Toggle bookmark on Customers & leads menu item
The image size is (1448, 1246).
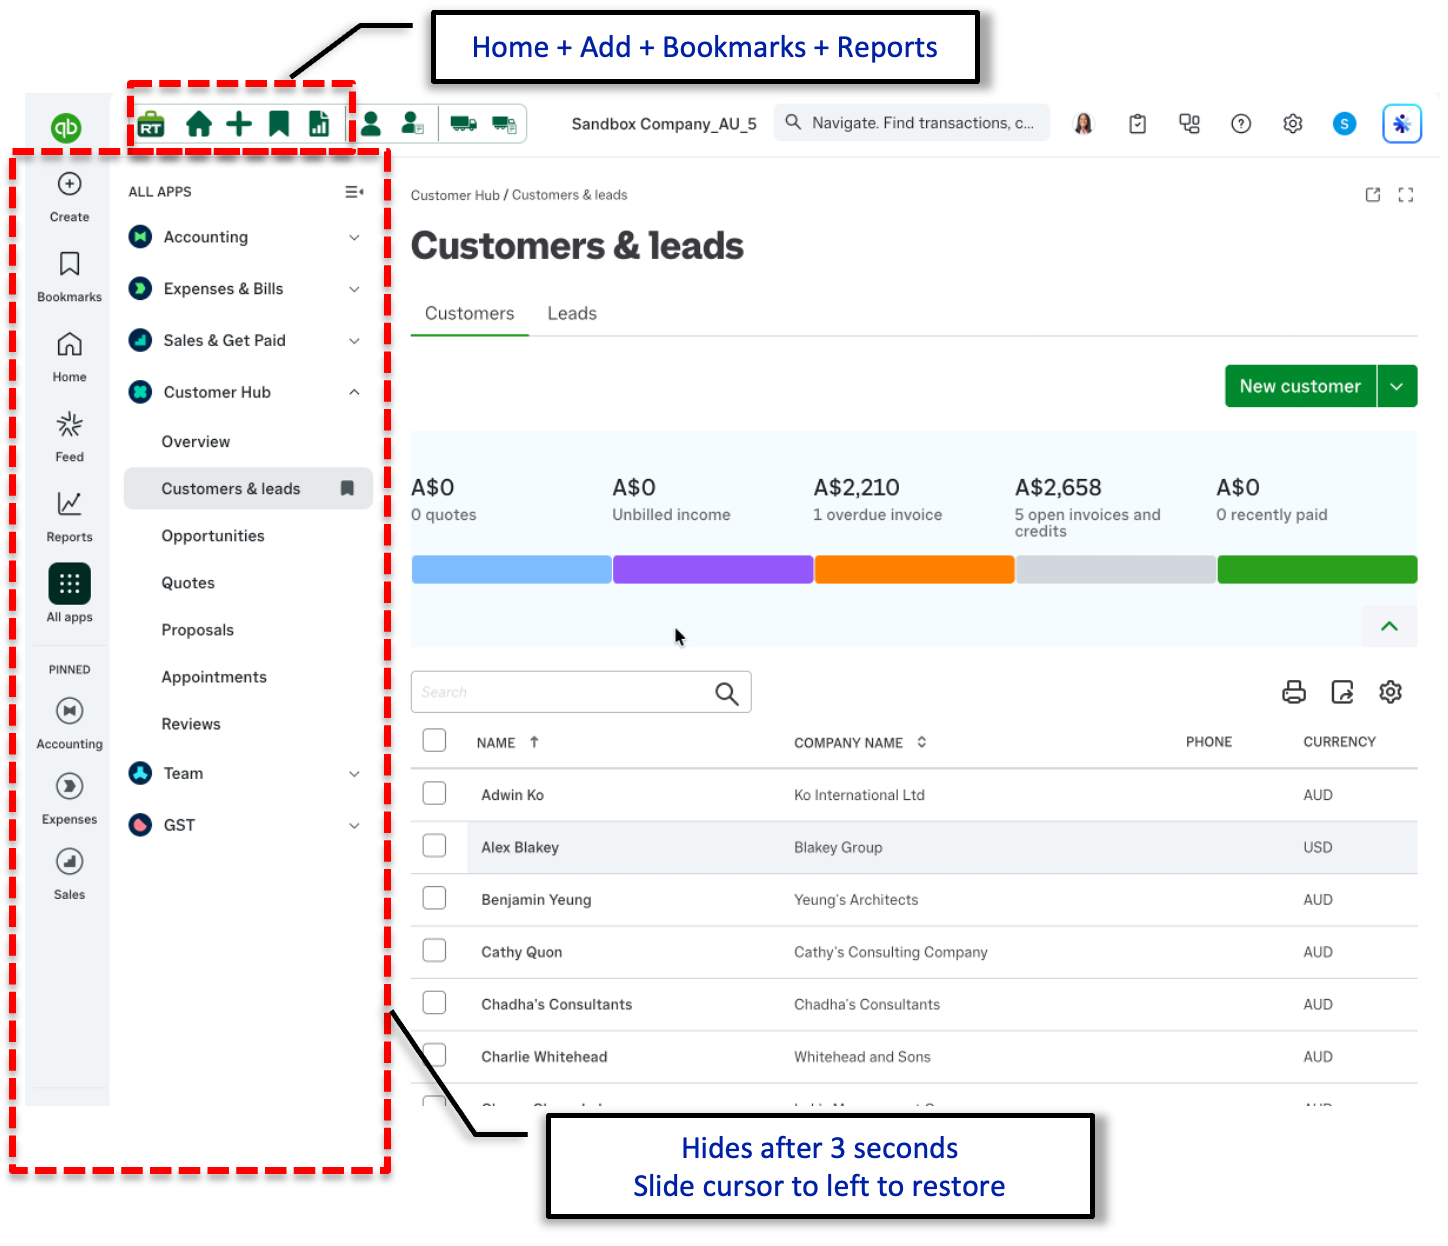347,488
